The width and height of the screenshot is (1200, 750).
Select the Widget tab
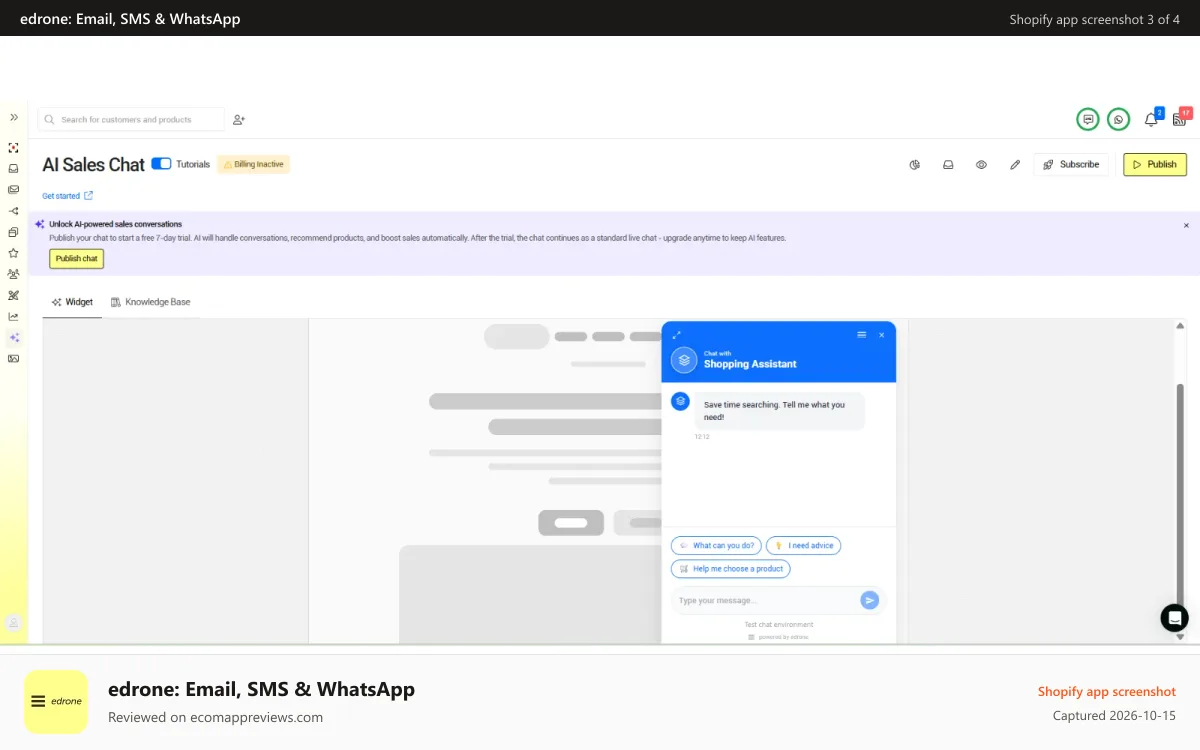(x=72, y=302)
